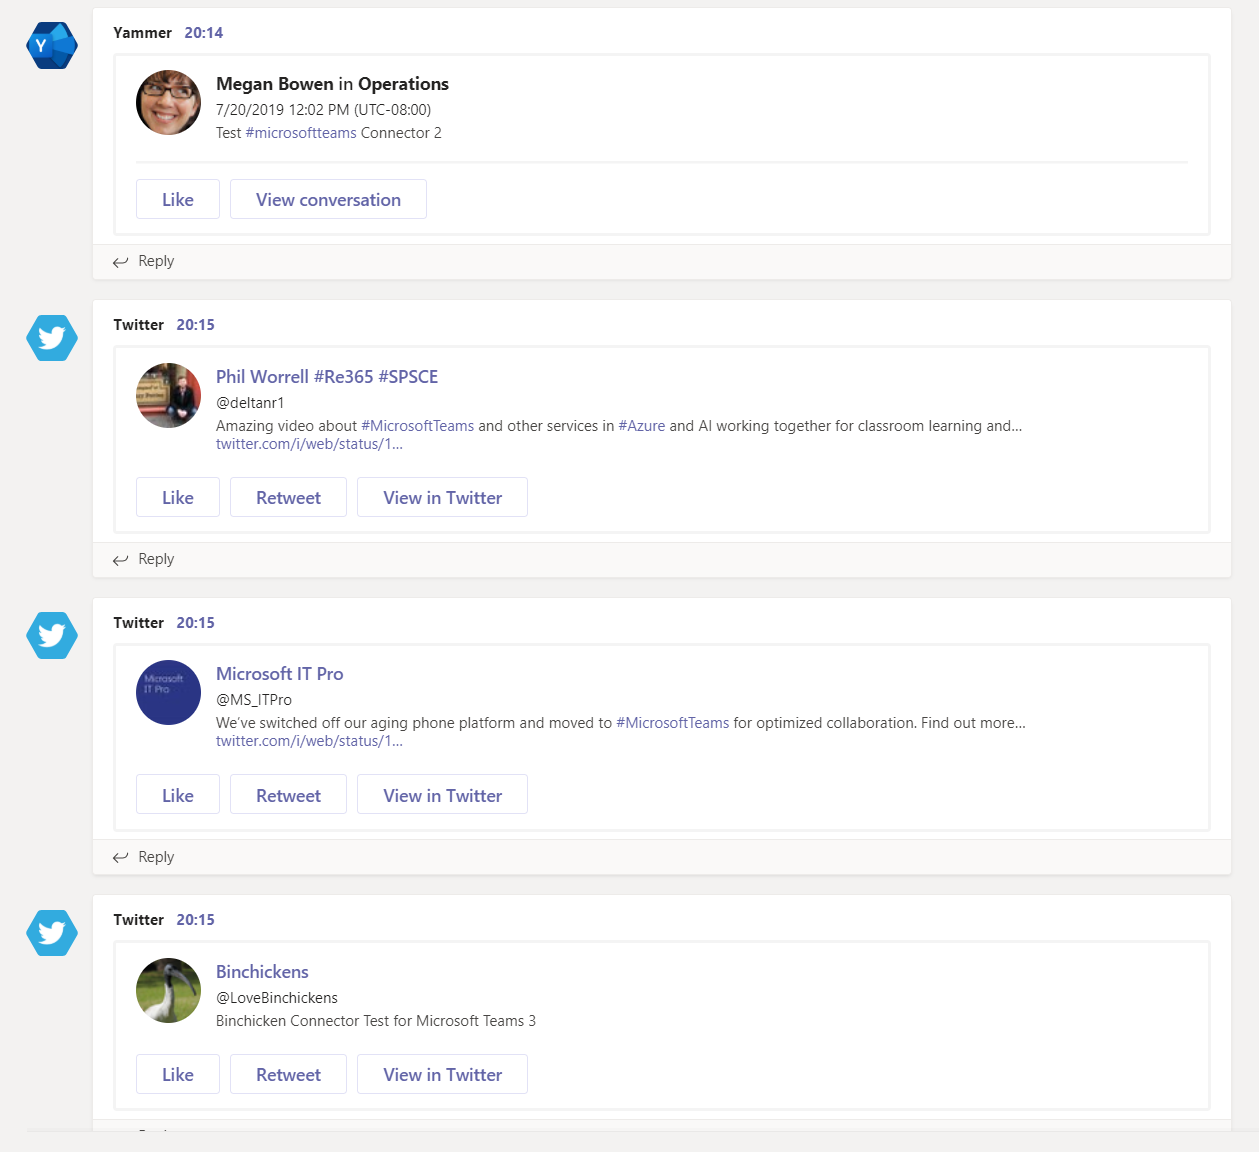Reply under the Microsoft IT Pro tweet
The height and width of the screenshot is (1152, 1259).
144,857
